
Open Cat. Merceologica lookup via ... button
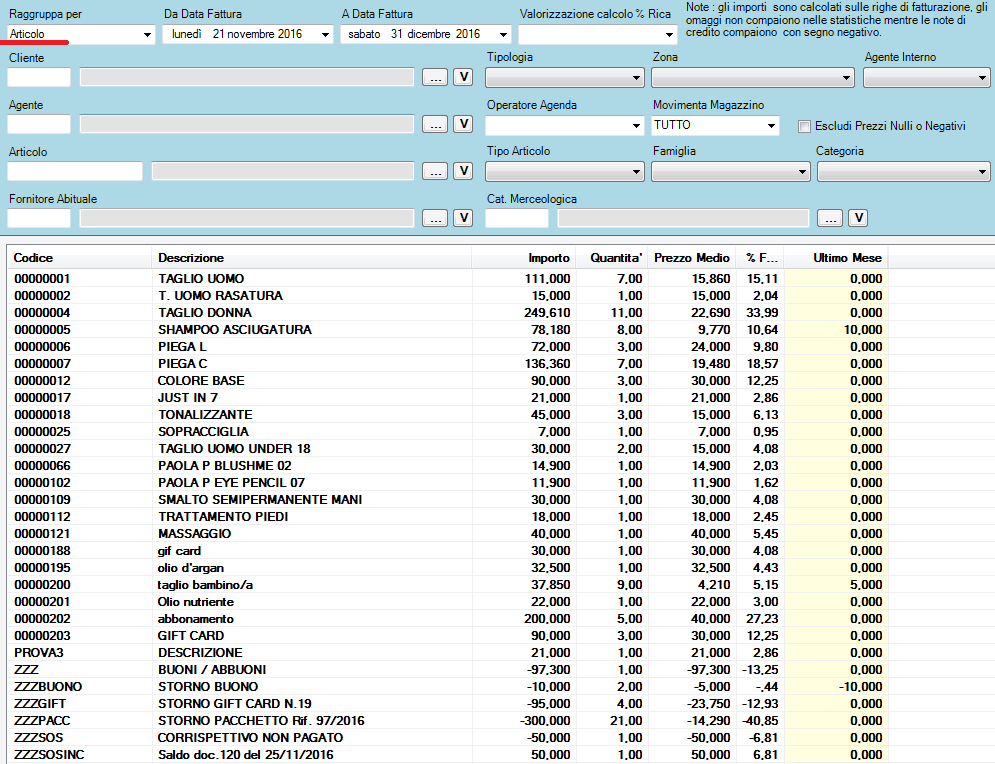[830, 217]
